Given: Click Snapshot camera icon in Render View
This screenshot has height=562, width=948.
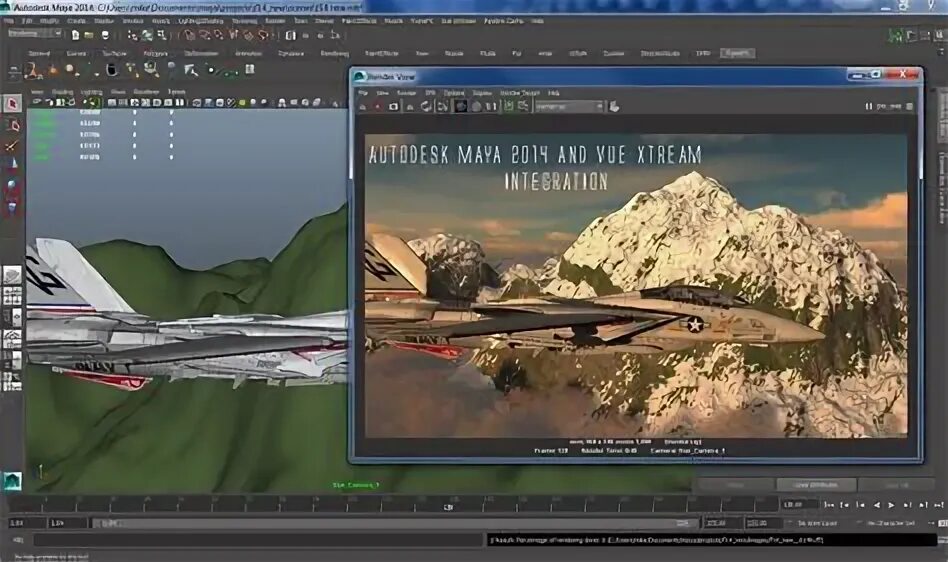Looking at the screenshot, I should coord(394,106).
